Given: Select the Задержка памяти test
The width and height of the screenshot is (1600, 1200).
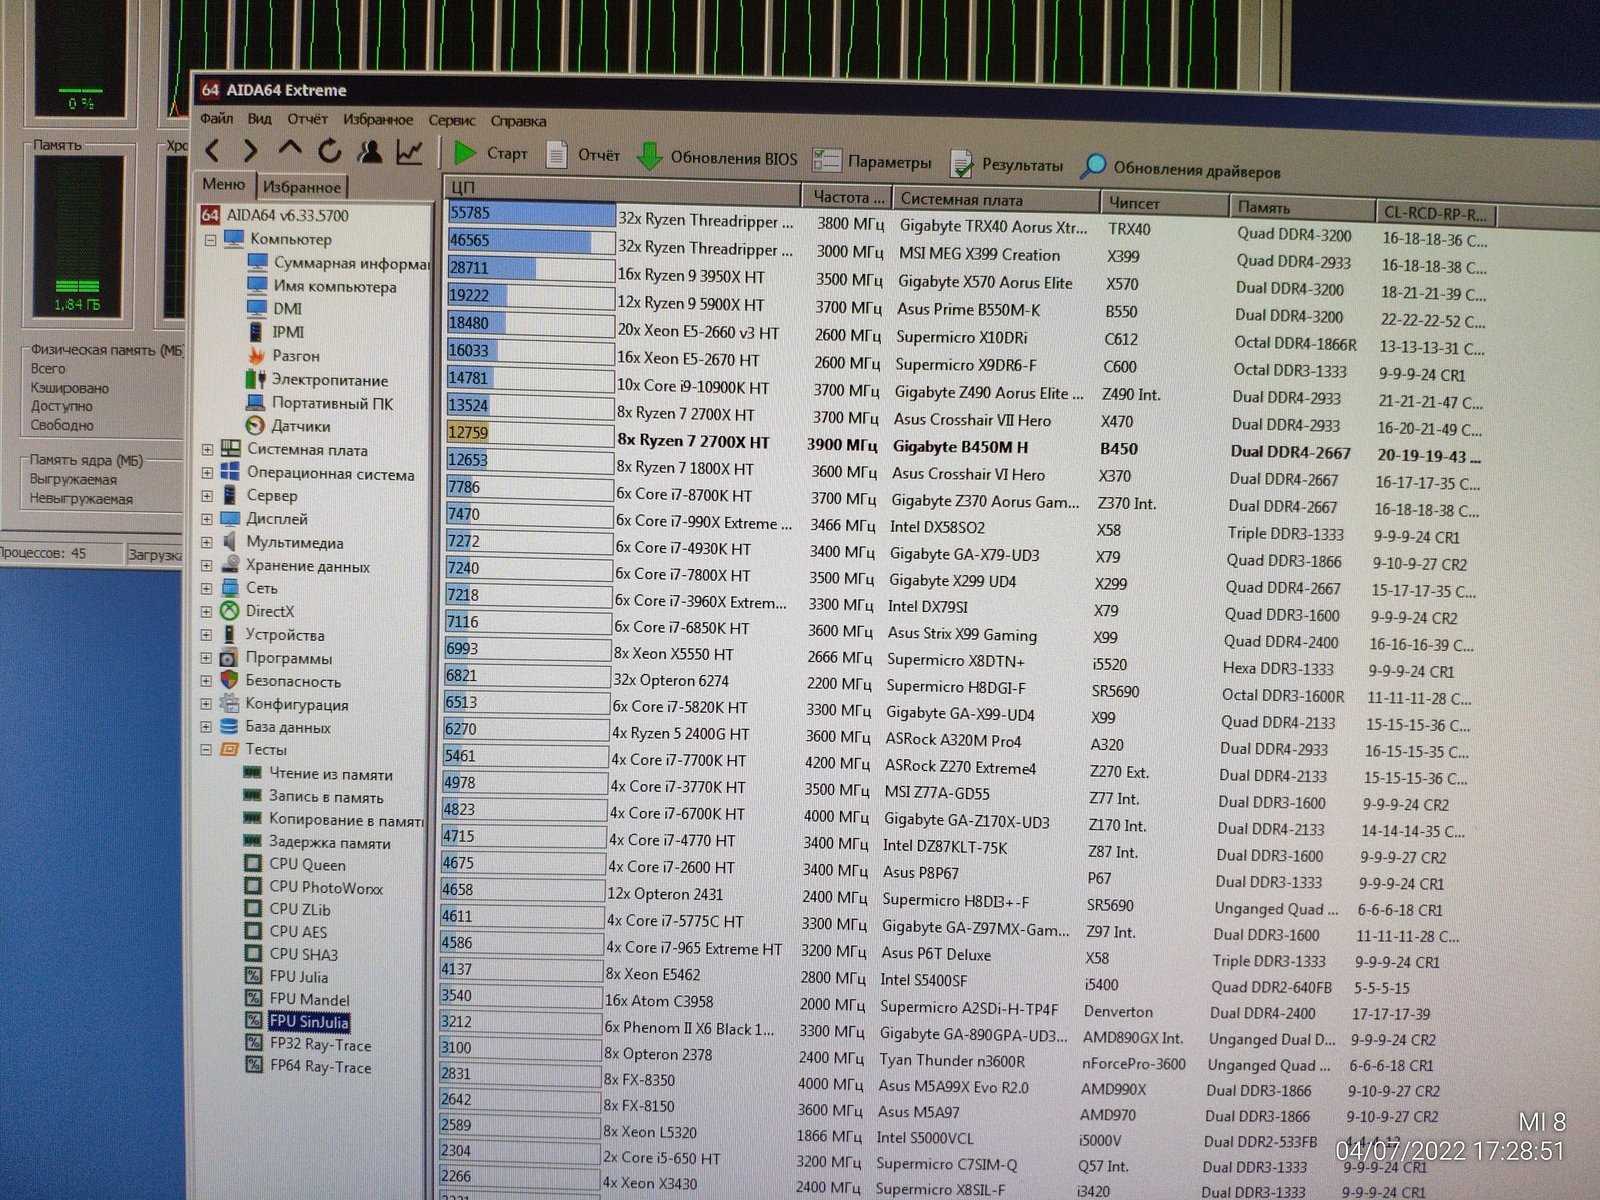Looking at the screenshot, I should 317,842.
